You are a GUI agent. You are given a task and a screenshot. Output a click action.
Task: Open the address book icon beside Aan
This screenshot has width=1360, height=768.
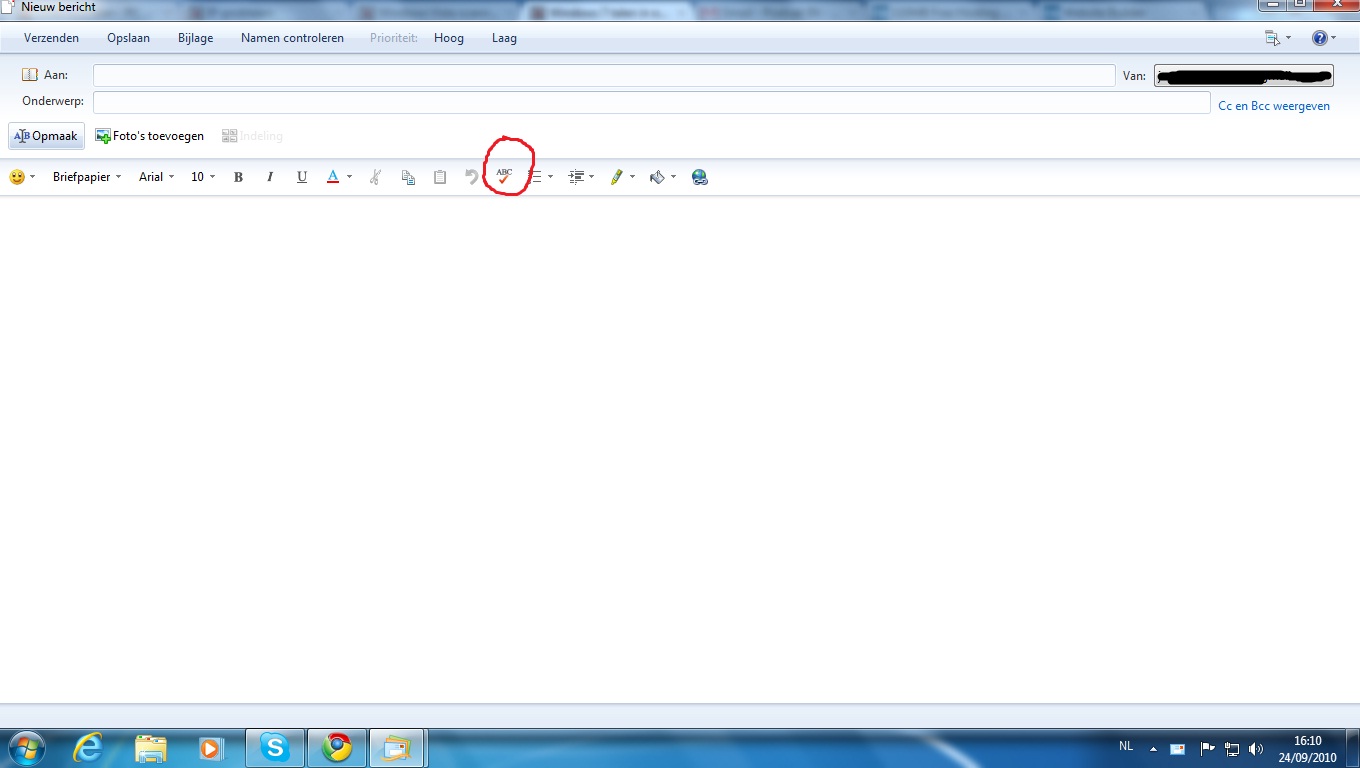tap(30, 75)
